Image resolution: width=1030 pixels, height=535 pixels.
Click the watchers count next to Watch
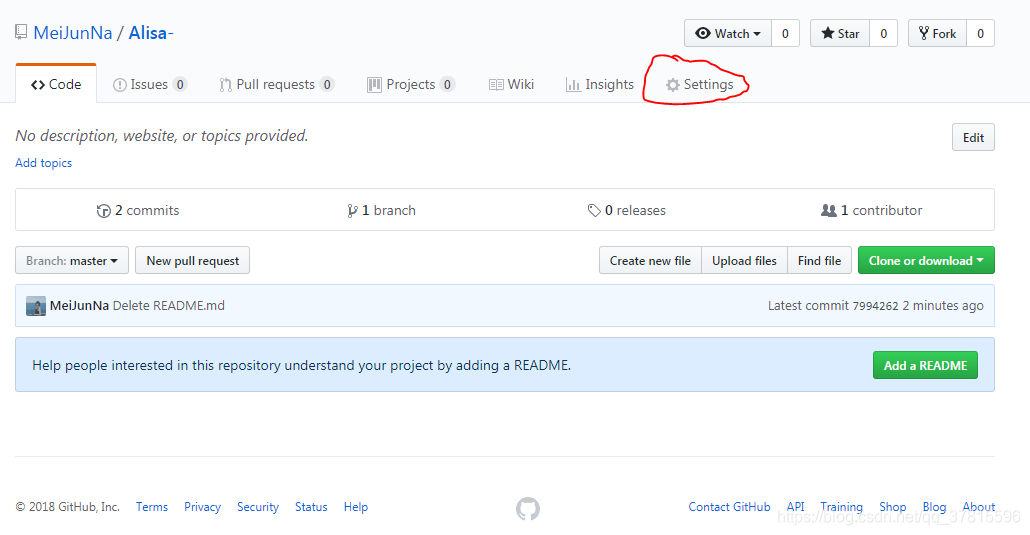point(785,34)
